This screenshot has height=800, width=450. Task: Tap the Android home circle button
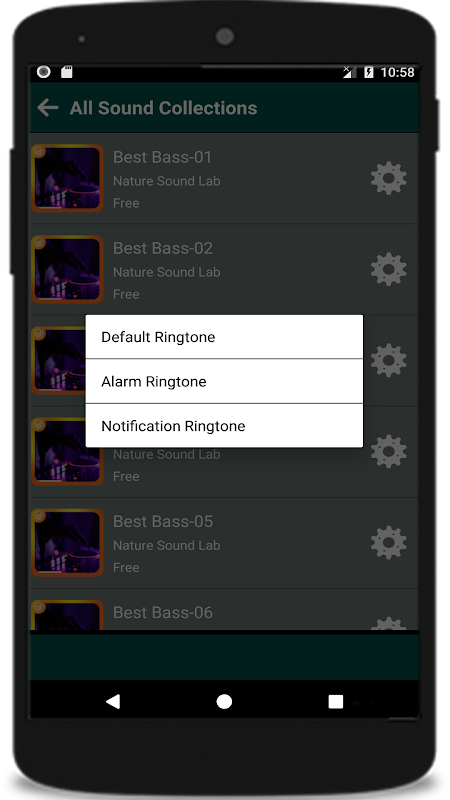[224, 702]
